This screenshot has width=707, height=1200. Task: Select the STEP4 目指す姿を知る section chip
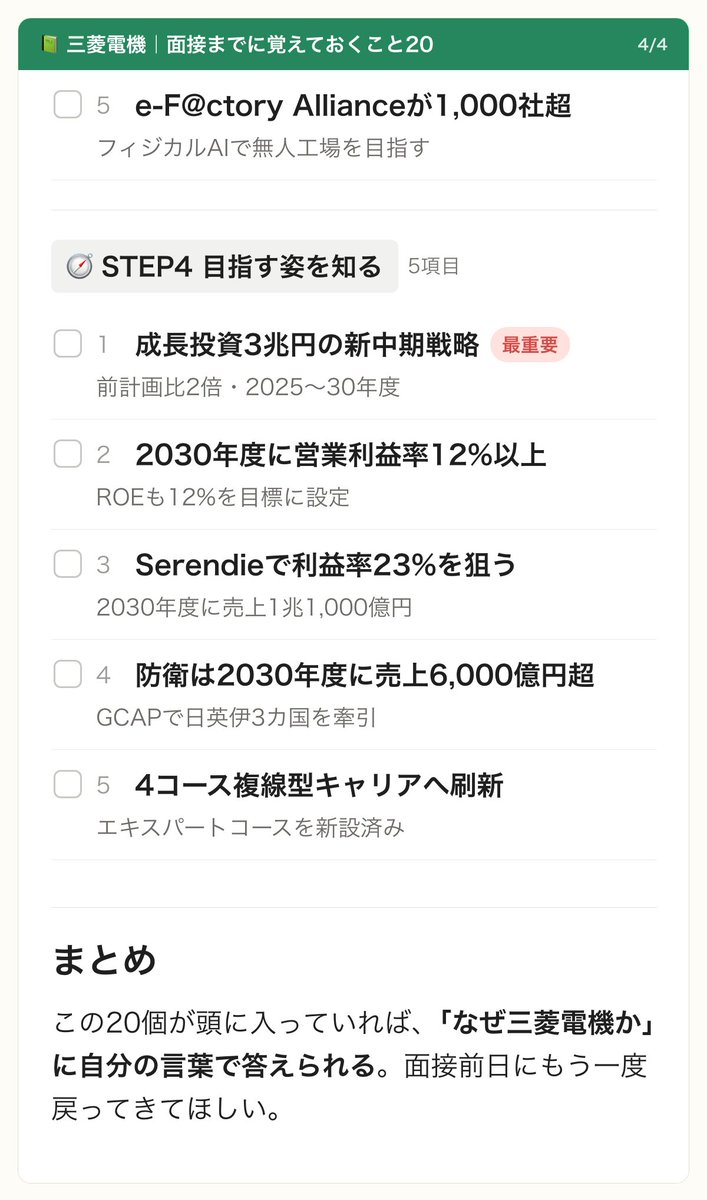coord(225,267)
